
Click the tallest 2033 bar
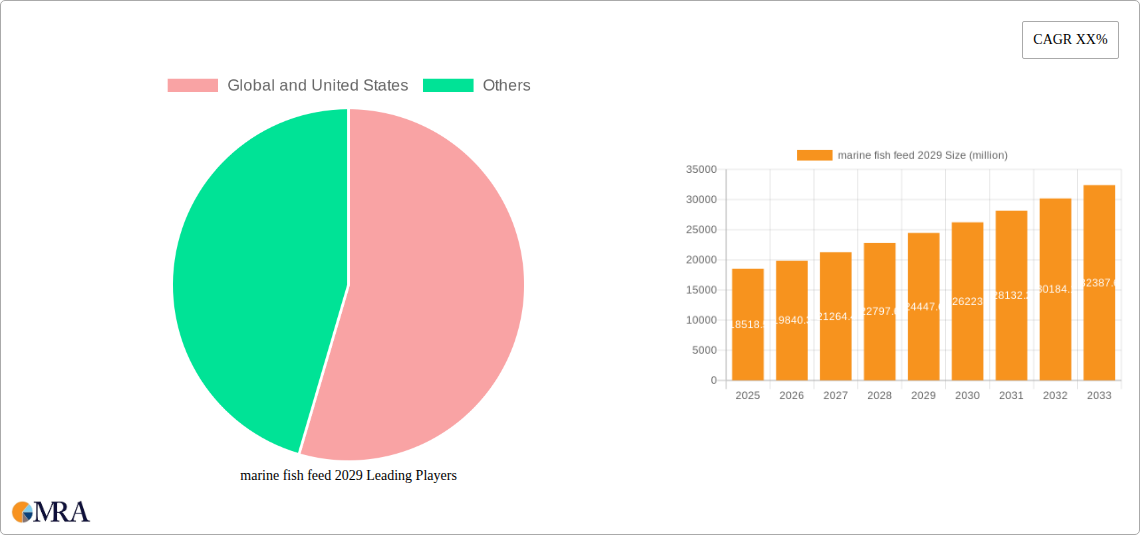tap(1099, 283)
